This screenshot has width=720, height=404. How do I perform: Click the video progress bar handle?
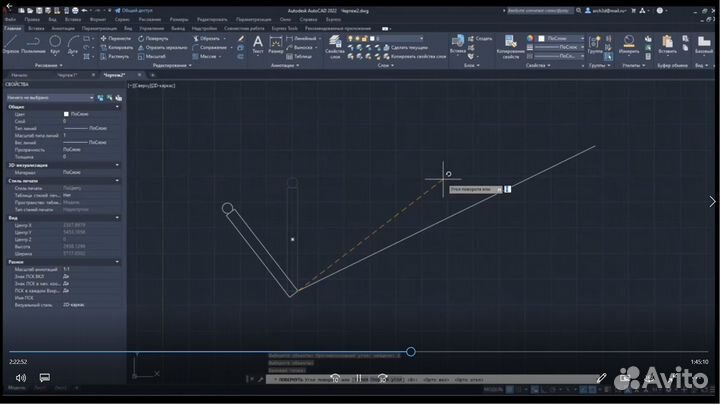click(410, 351)
